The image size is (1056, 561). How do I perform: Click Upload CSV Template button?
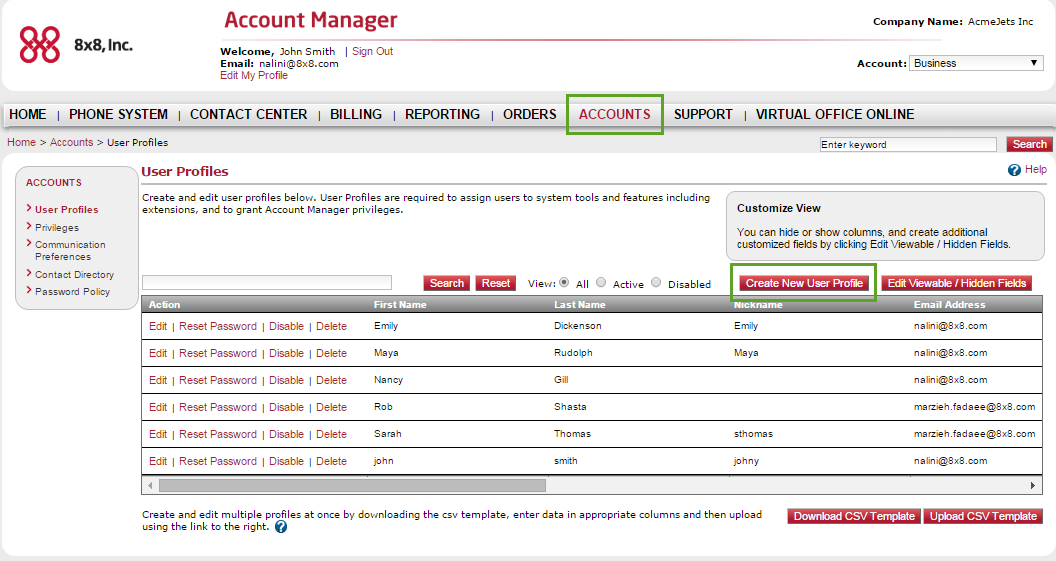tap(983, 516)
